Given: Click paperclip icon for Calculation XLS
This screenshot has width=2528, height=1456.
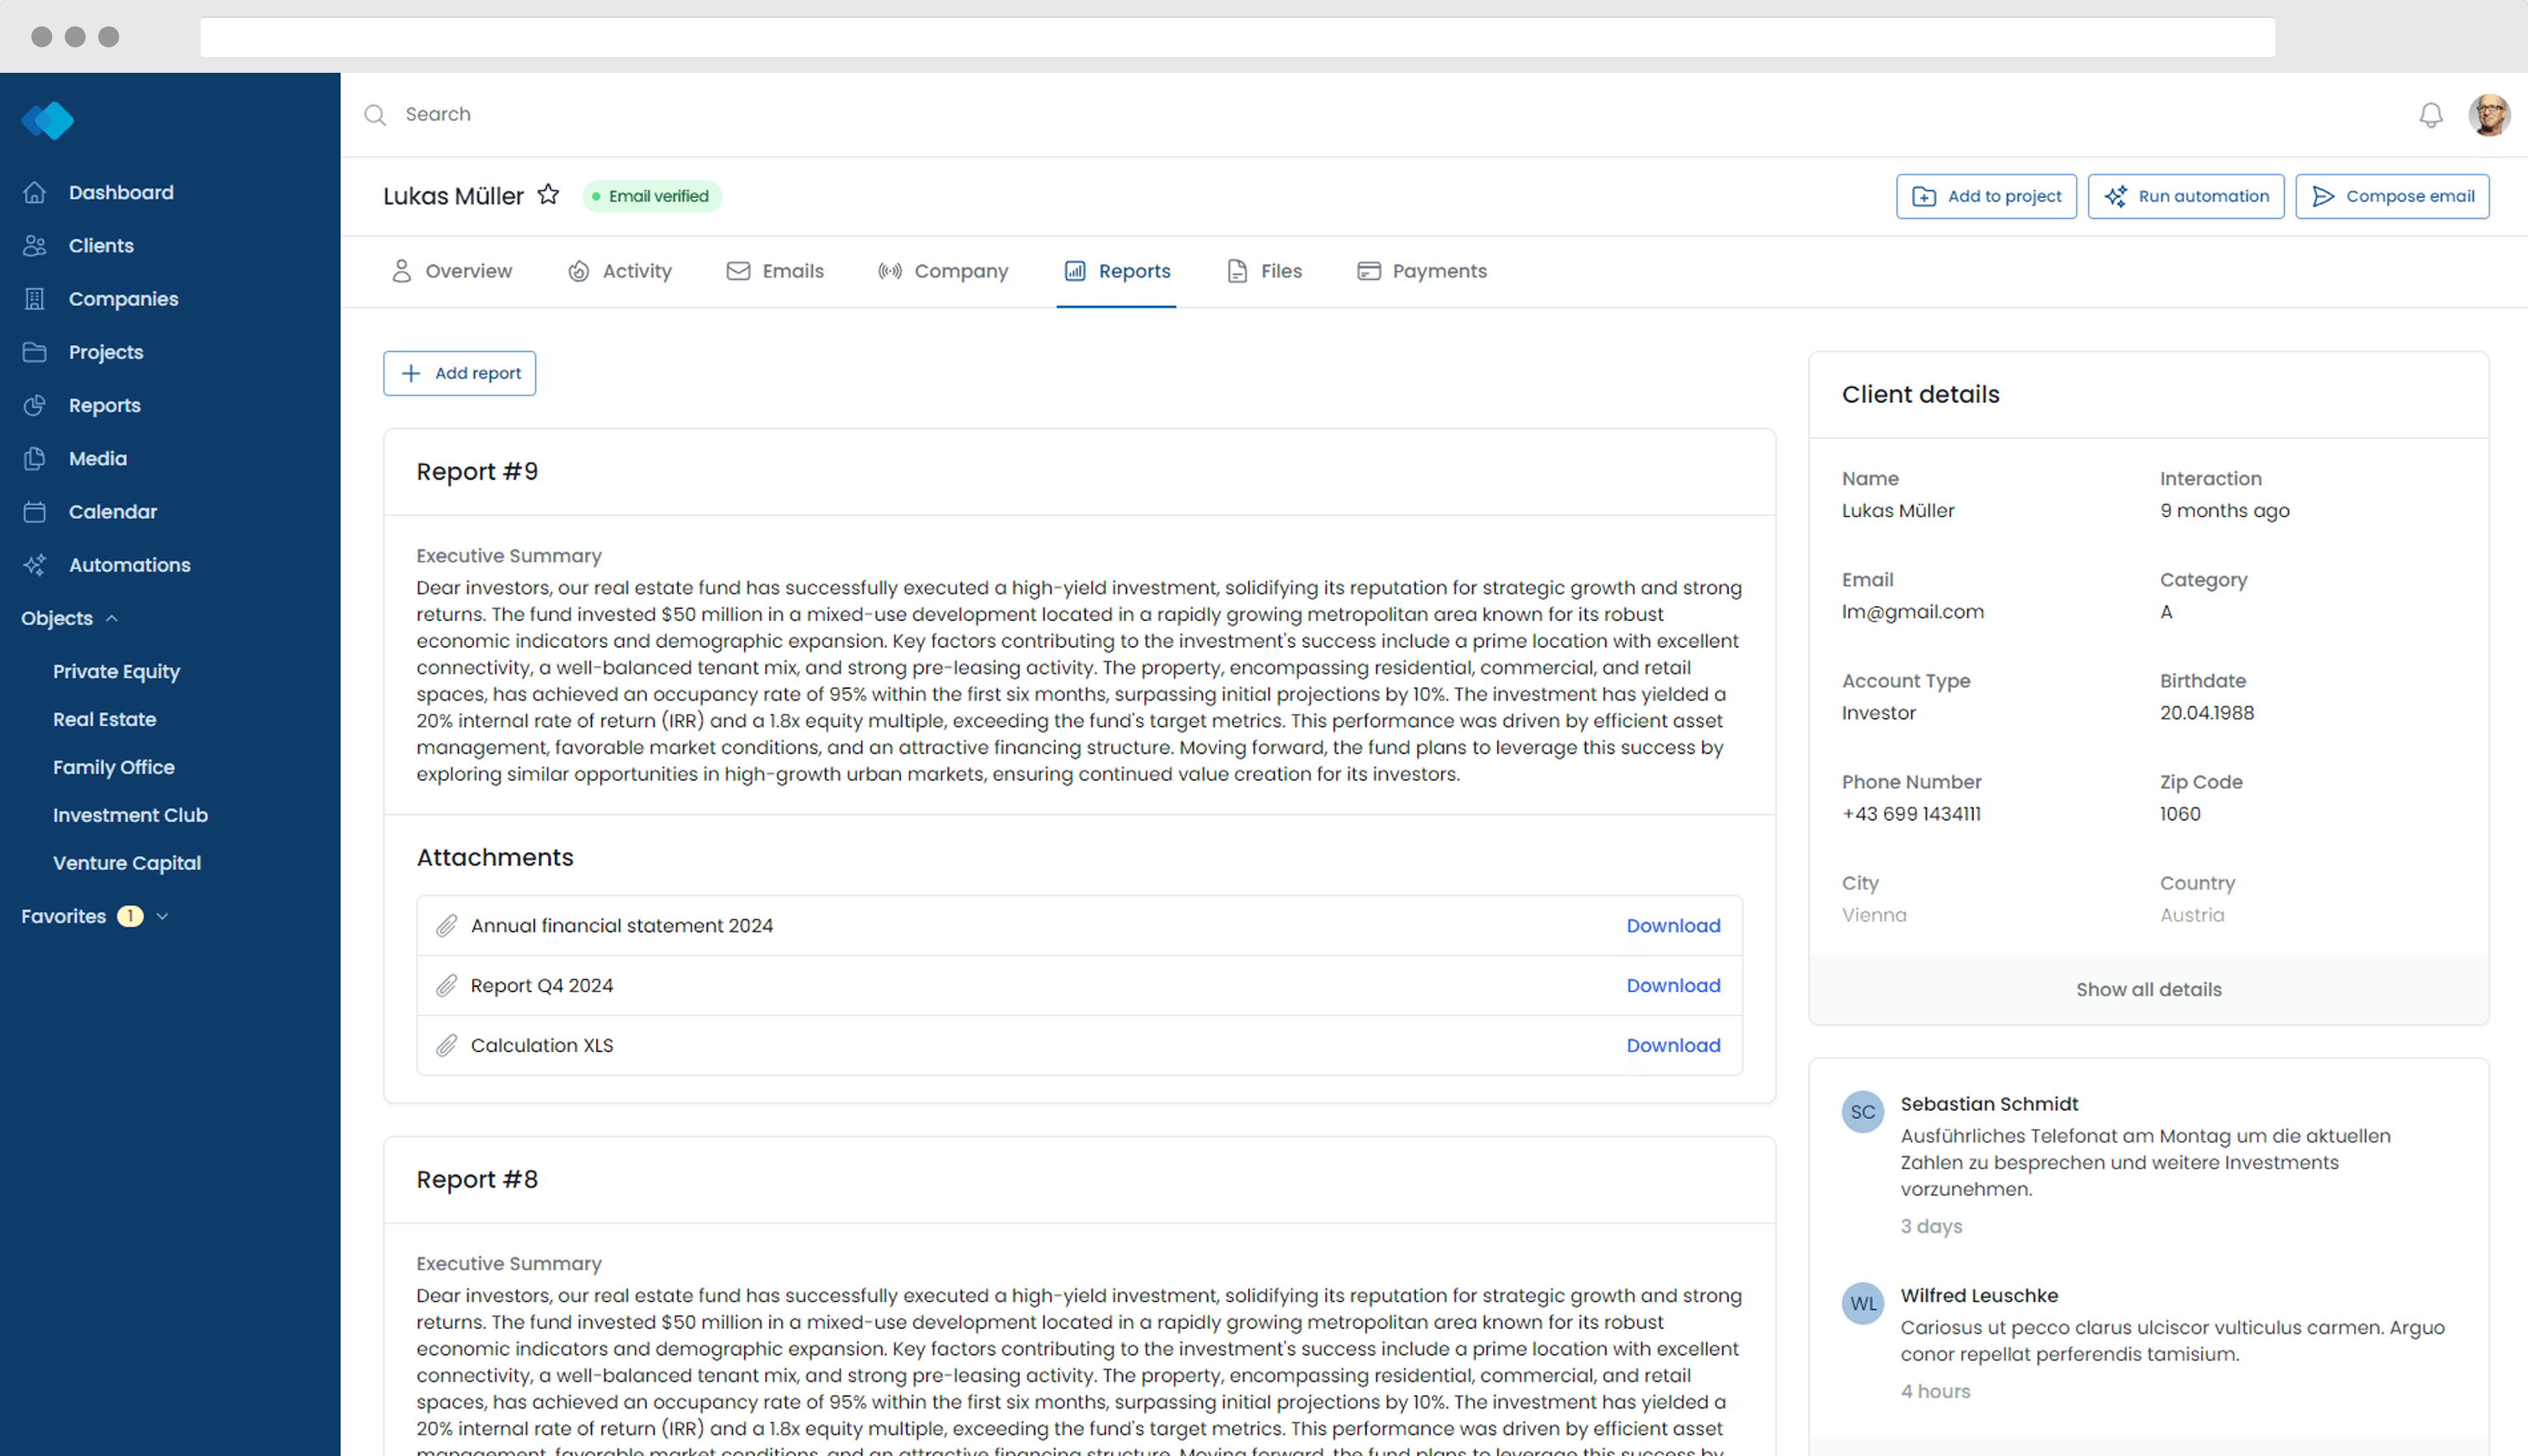Looking at the screenshot, I should pyautogui.click(x=446, y=1046).
